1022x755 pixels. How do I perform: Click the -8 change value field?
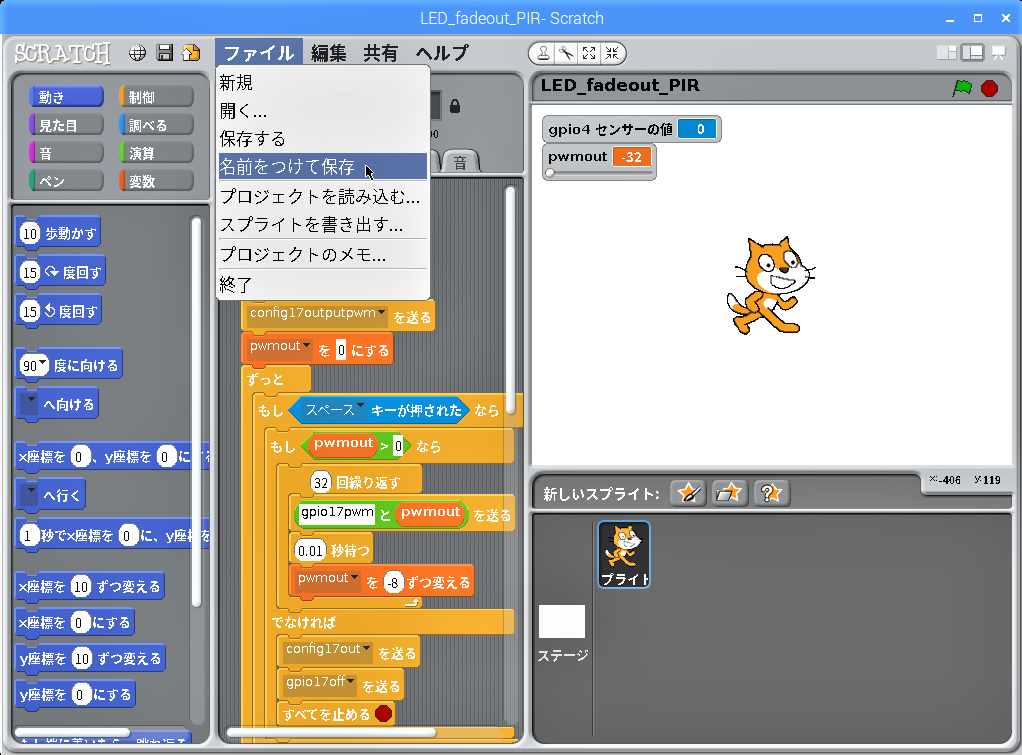click(393, 583)
